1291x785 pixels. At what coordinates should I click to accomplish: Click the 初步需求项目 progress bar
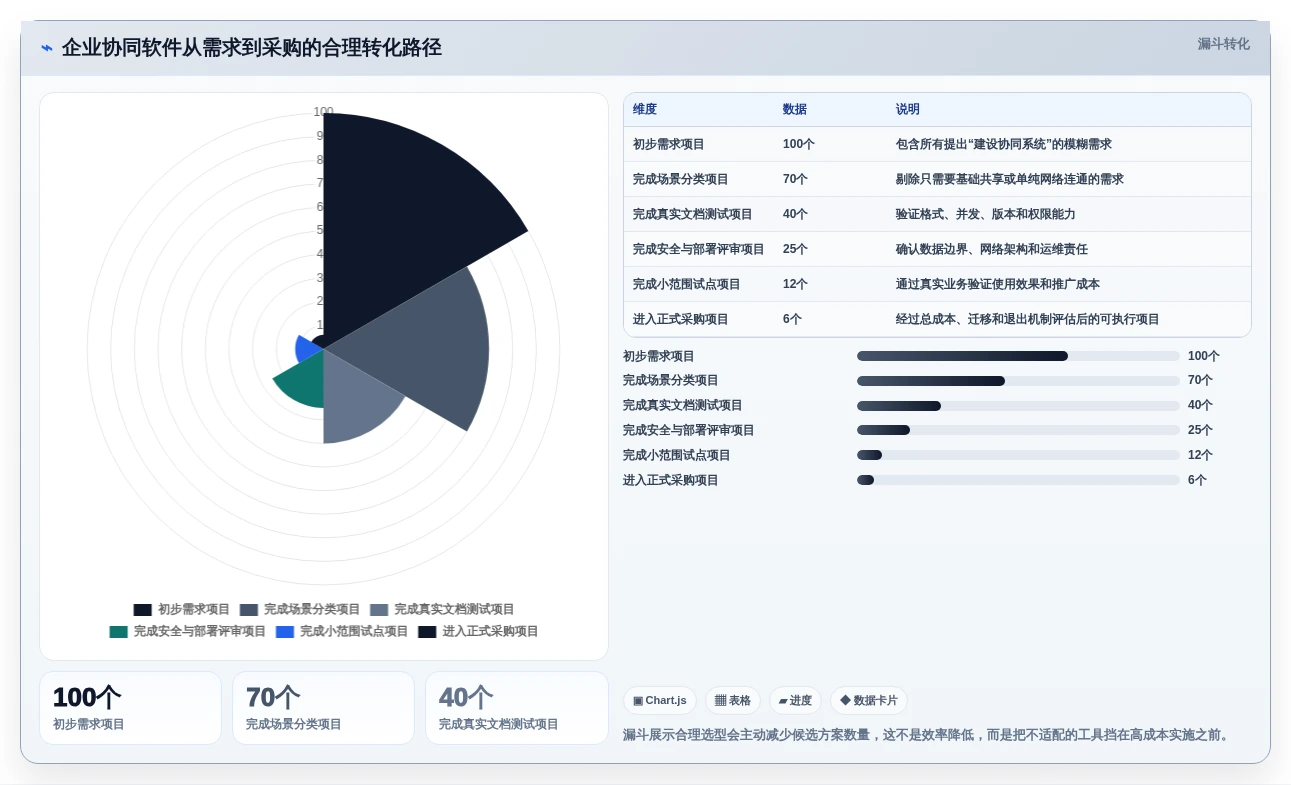point(1018,356)
